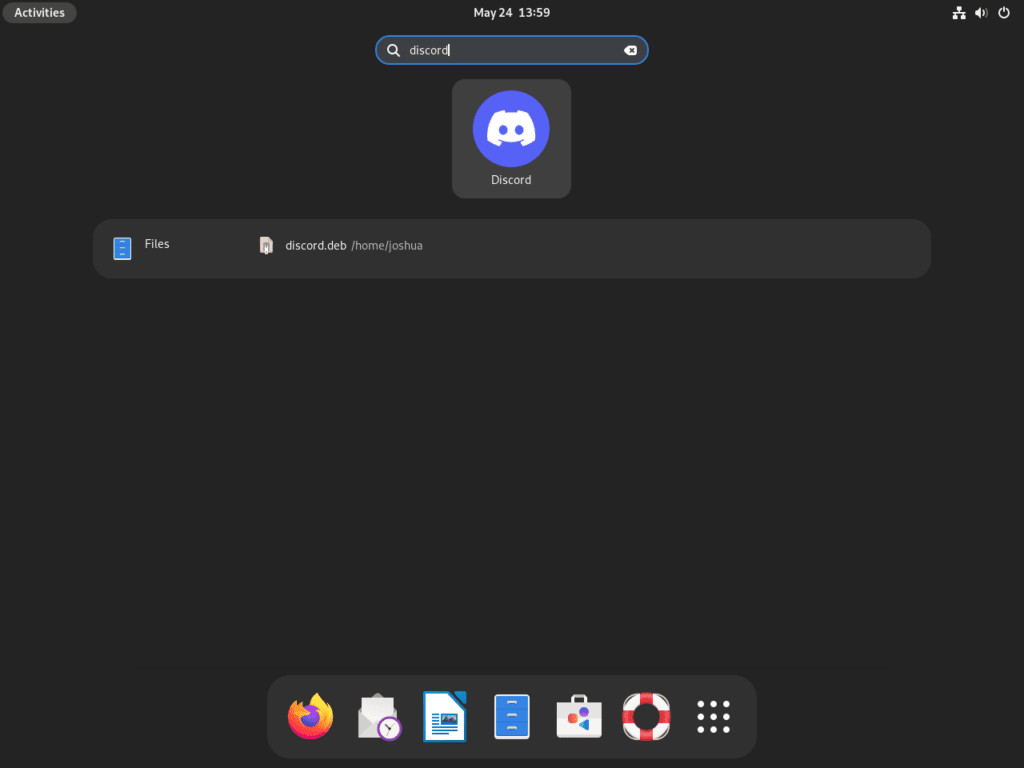Open the Files app in the dock

(511, 716)
